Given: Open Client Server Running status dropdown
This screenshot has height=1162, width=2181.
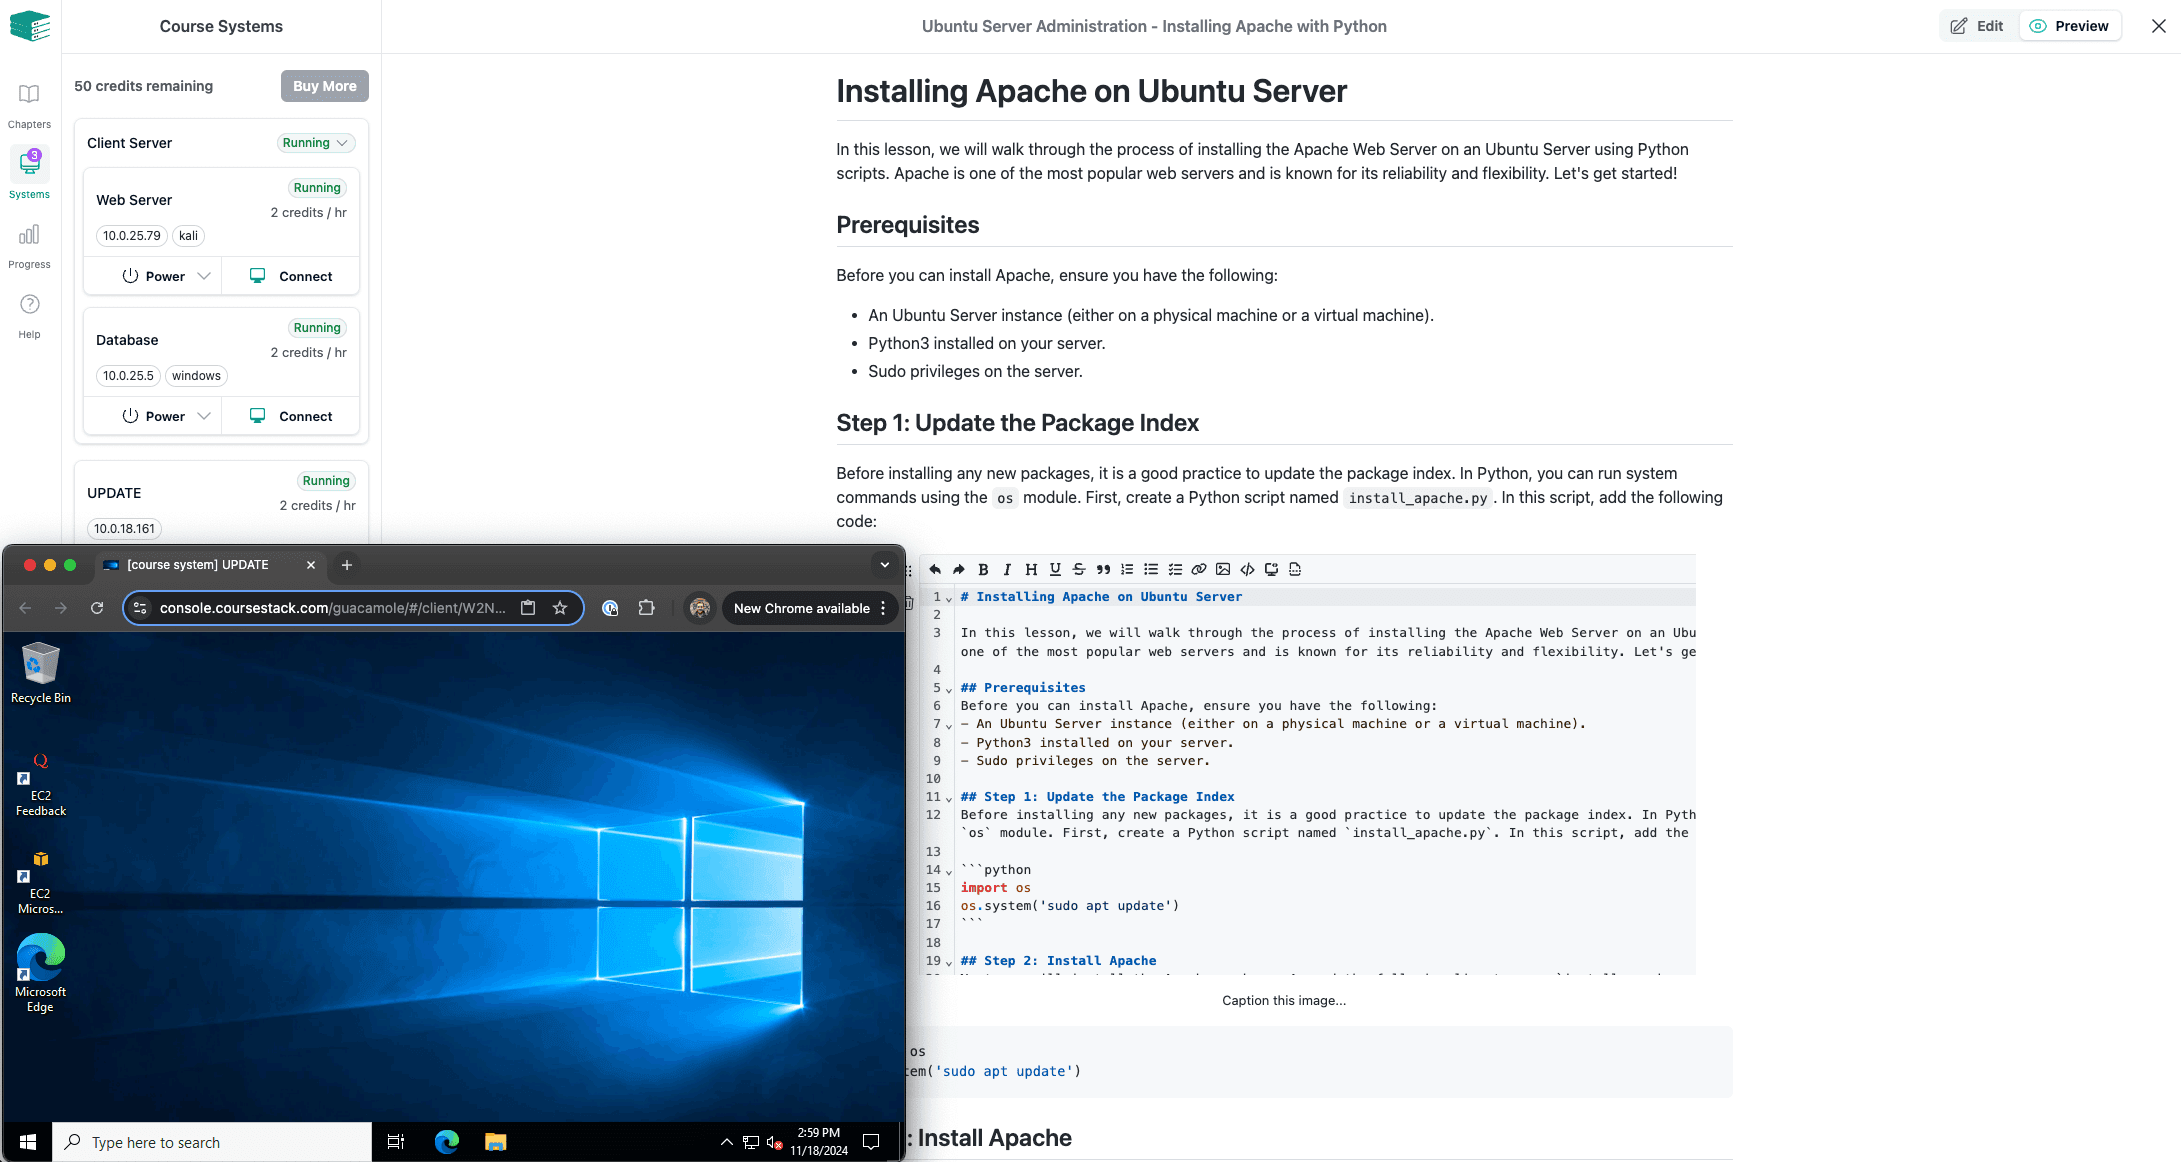Looking at the screenshot, I should point(315,143).
